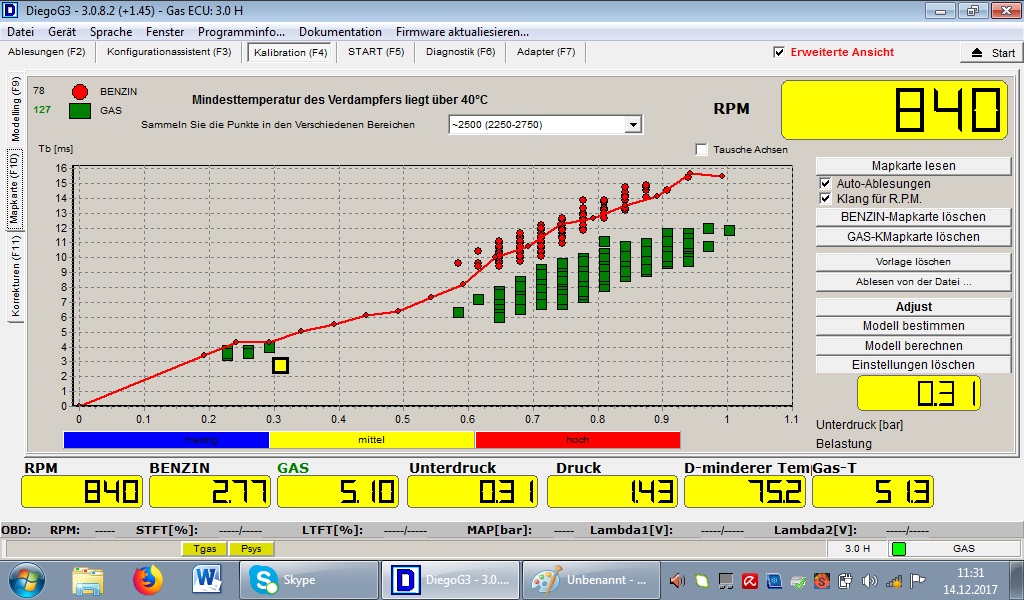Select the Korrekturen (F11) side tab
Image resolution: width=1024 pixels, height=600 pixels.
pos(16,278)
